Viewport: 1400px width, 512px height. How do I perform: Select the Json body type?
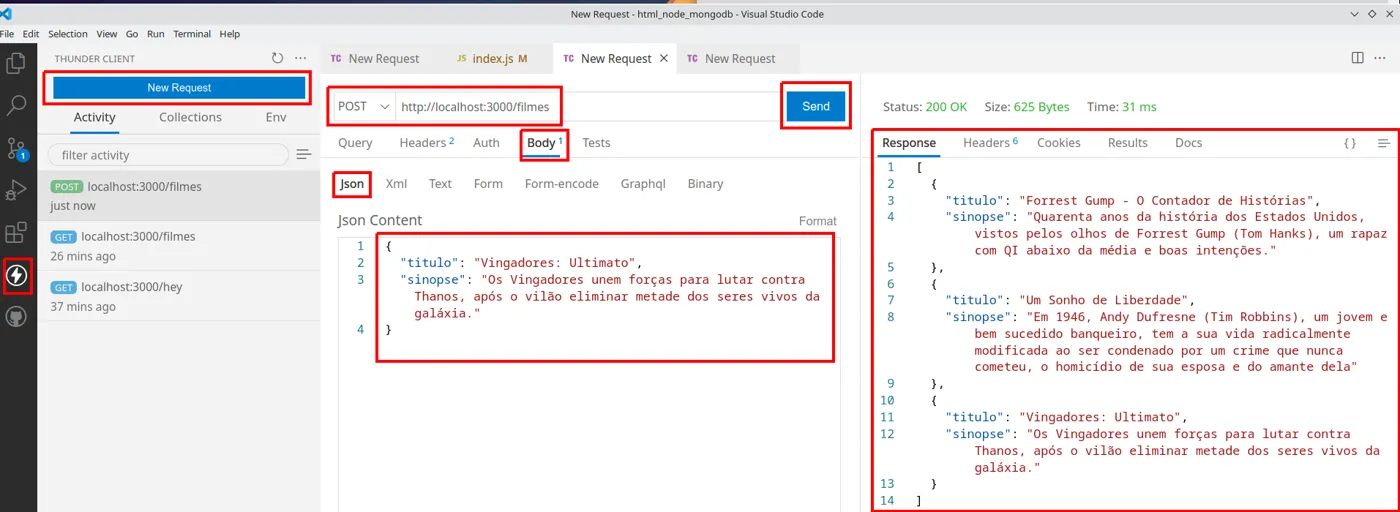click(352, 184)
